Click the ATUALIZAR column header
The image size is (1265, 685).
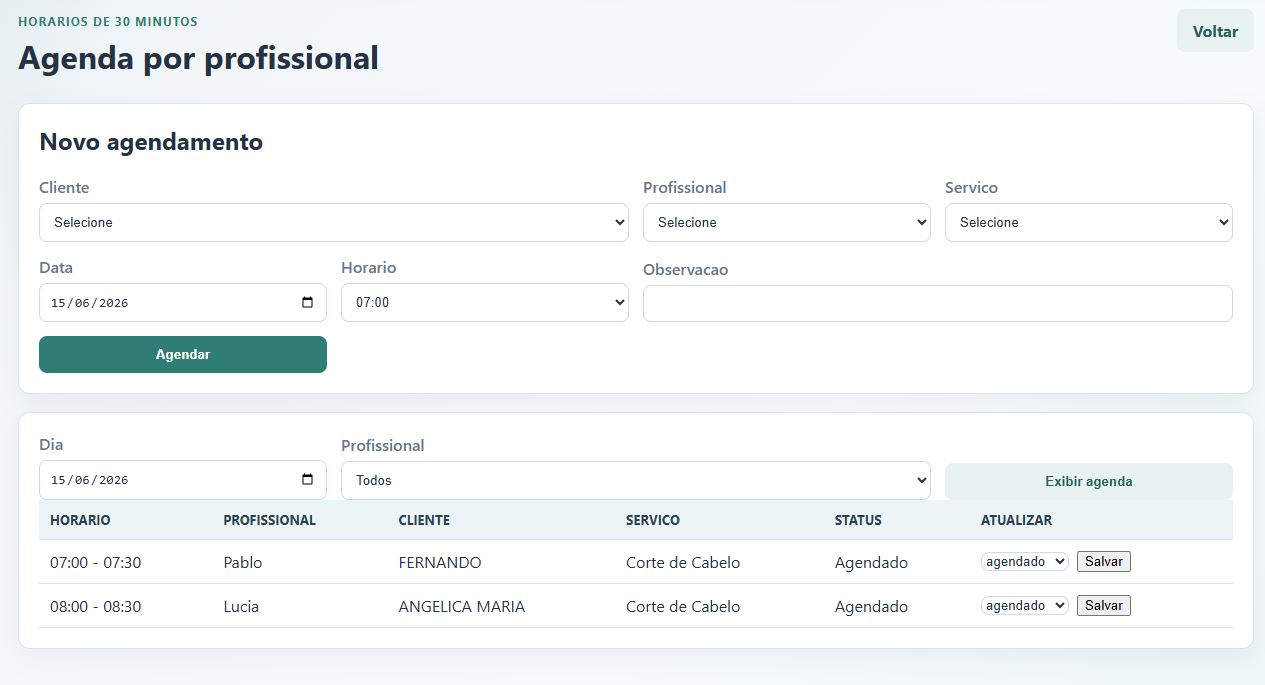1017,520
